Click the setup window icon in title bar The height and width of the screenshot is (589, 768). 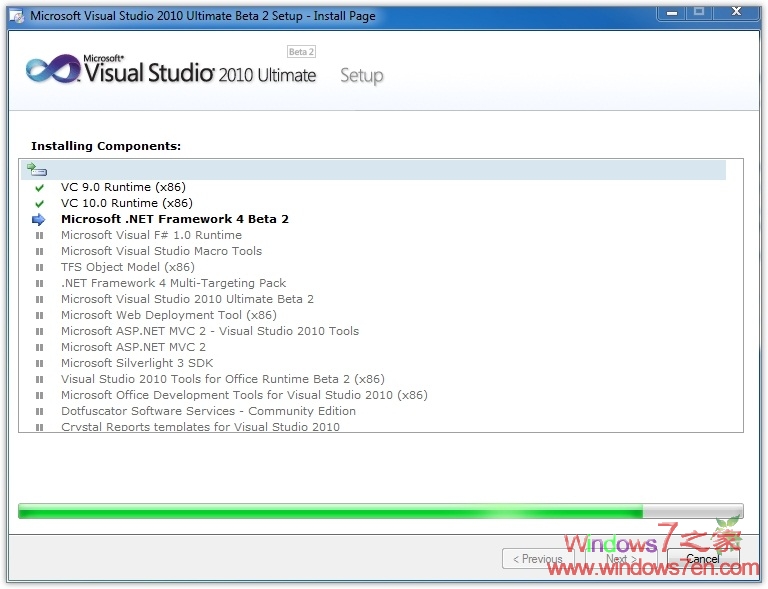point(17,16)
